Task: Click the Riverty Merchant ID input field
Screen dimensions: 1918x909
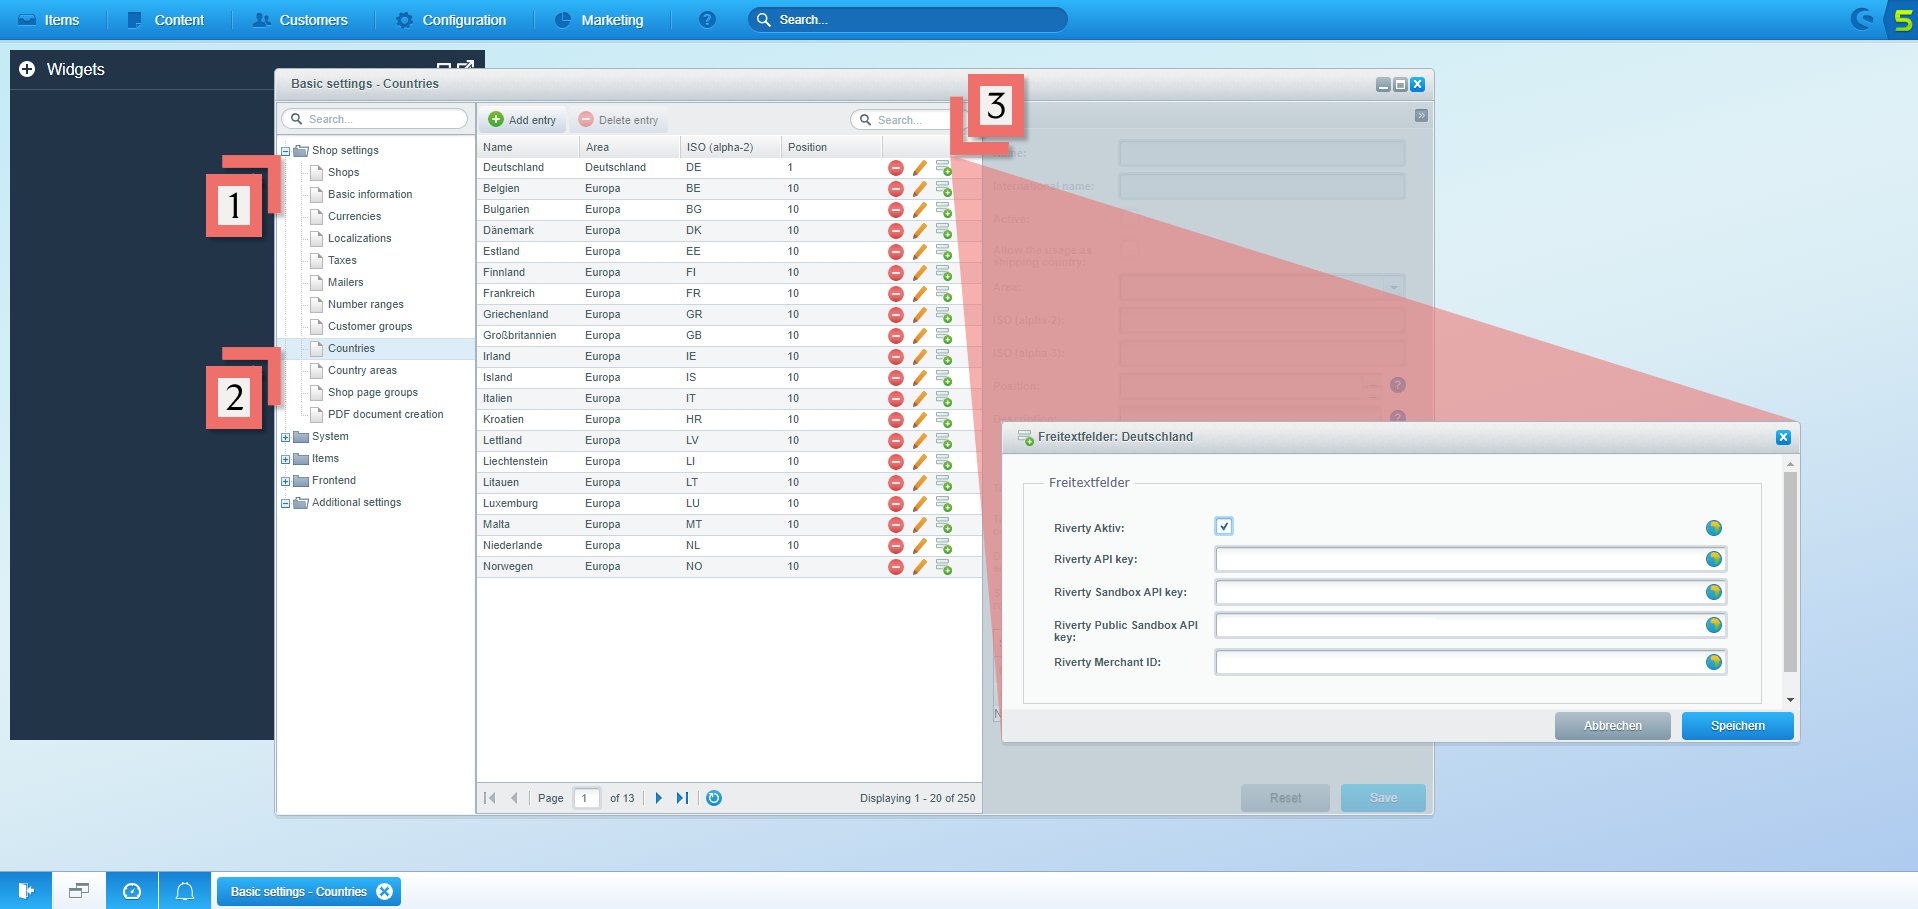Action: pyautogui.click(x=1458, y=662)
